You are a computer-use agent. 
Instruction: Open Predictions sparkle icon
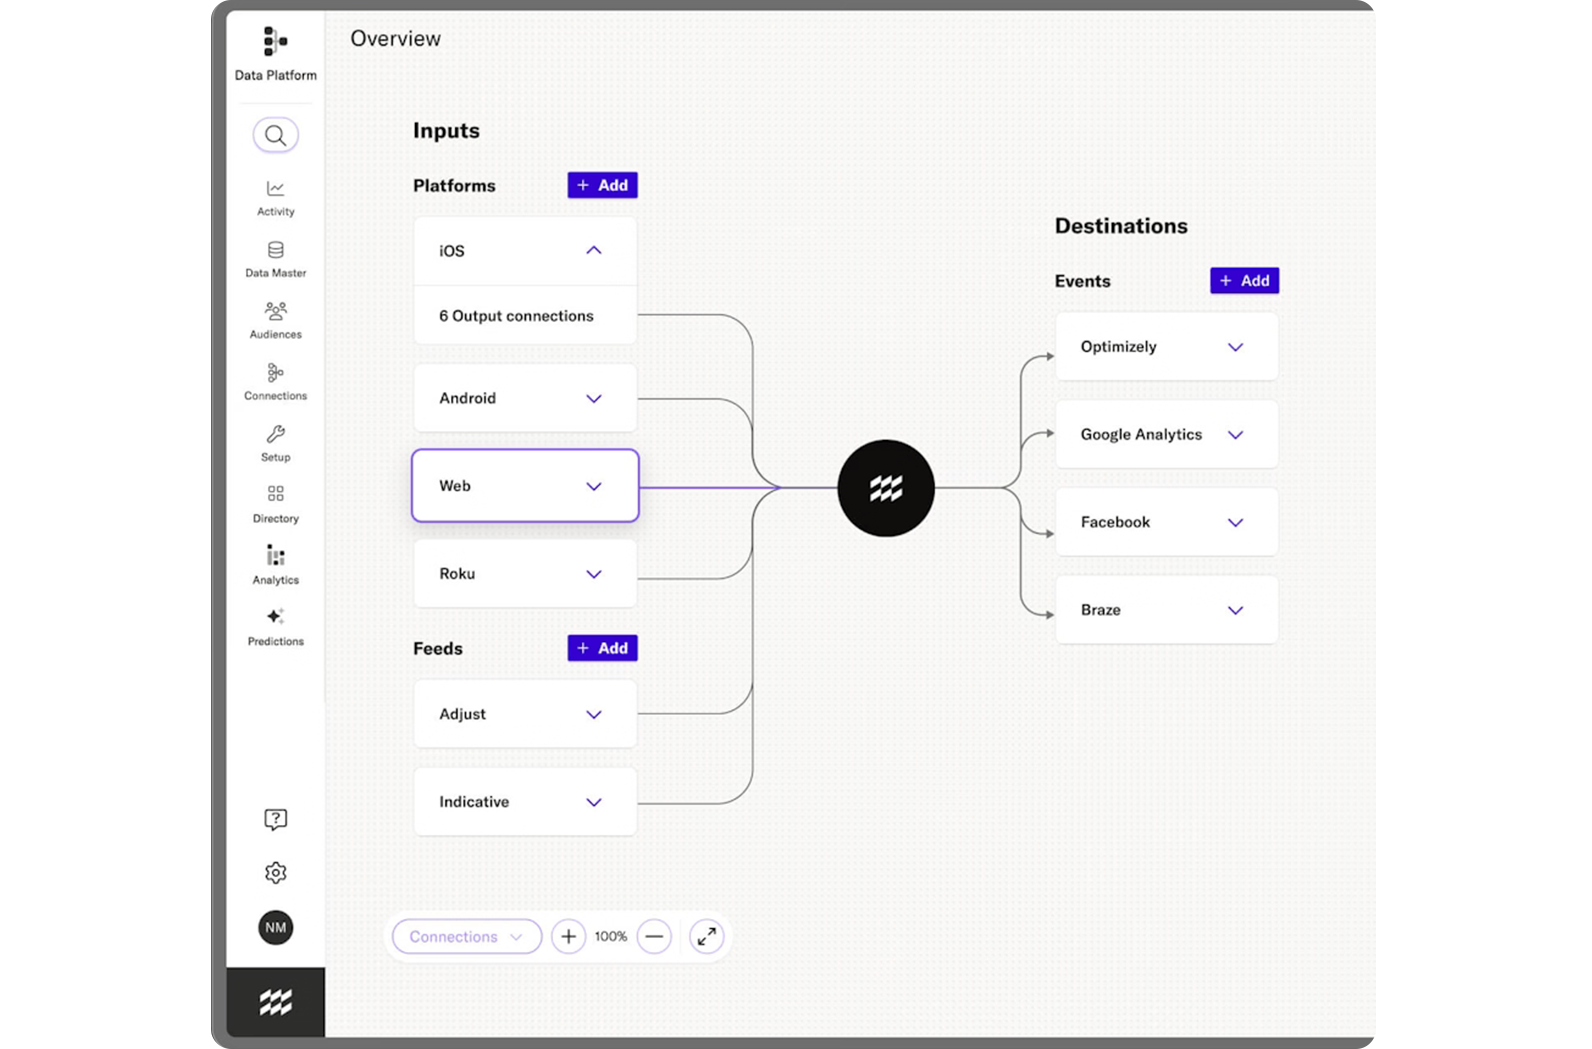275,616
